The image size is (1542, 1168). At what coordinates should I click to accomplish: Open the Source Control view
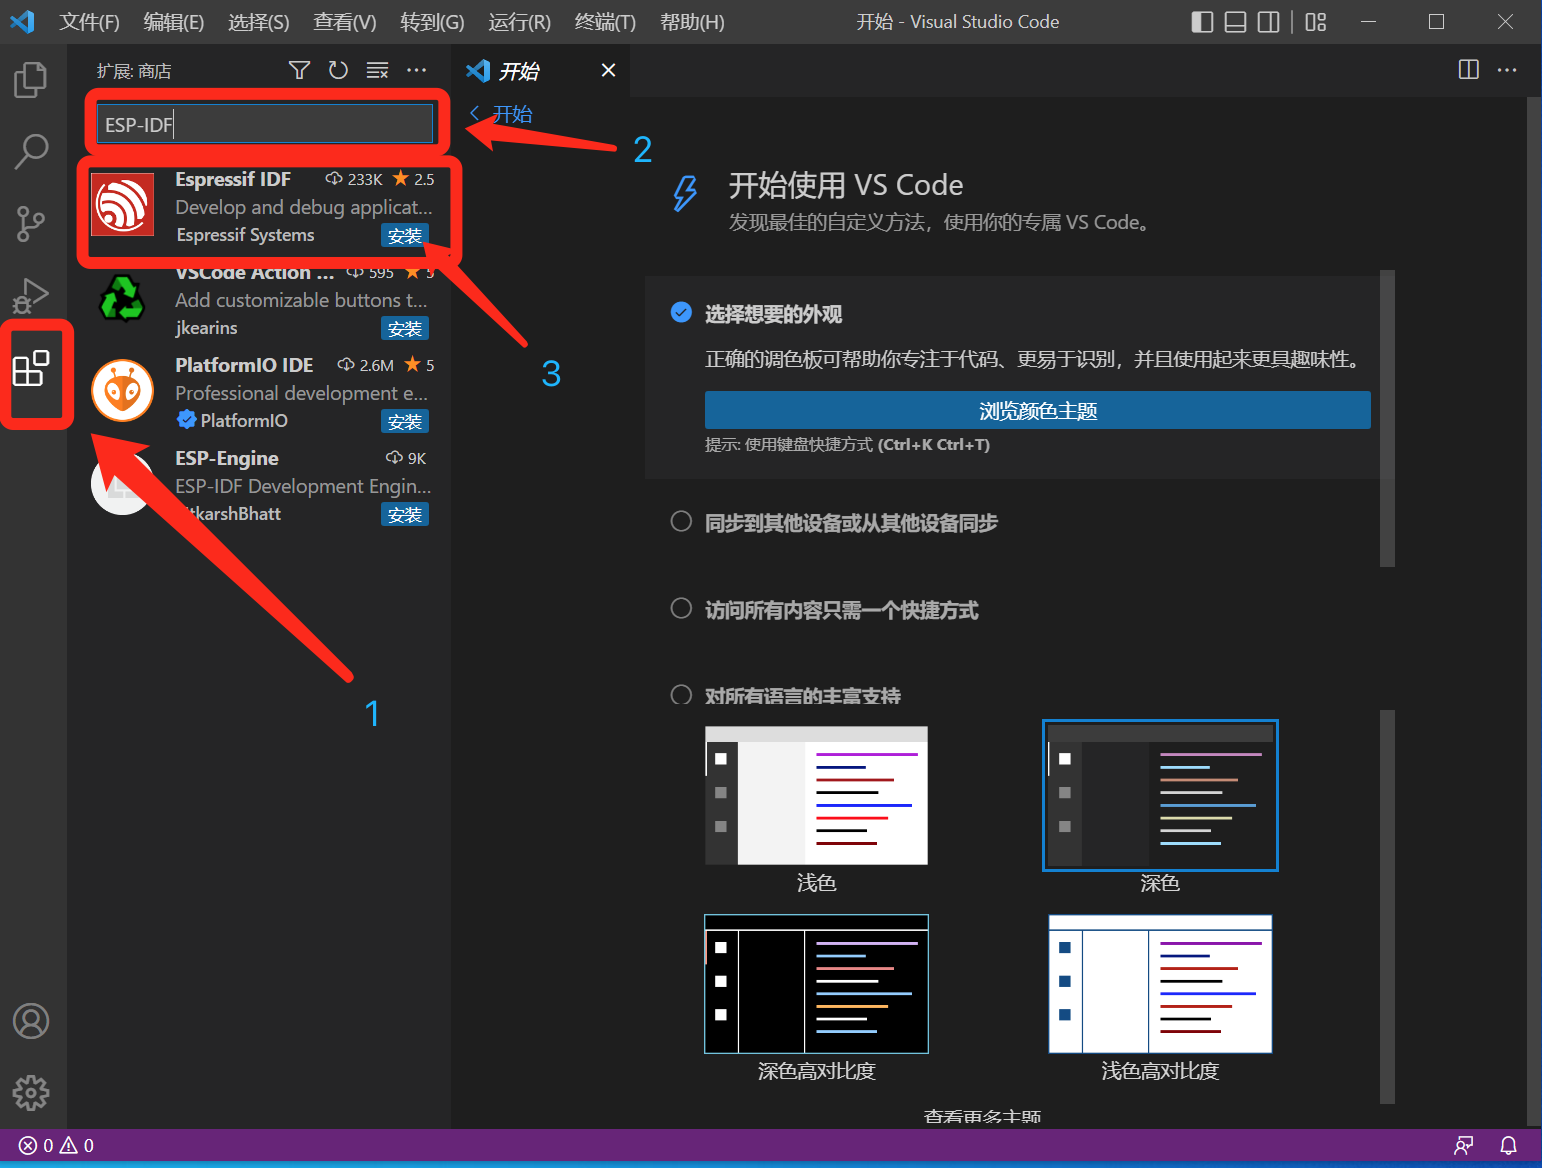[31, 224]
